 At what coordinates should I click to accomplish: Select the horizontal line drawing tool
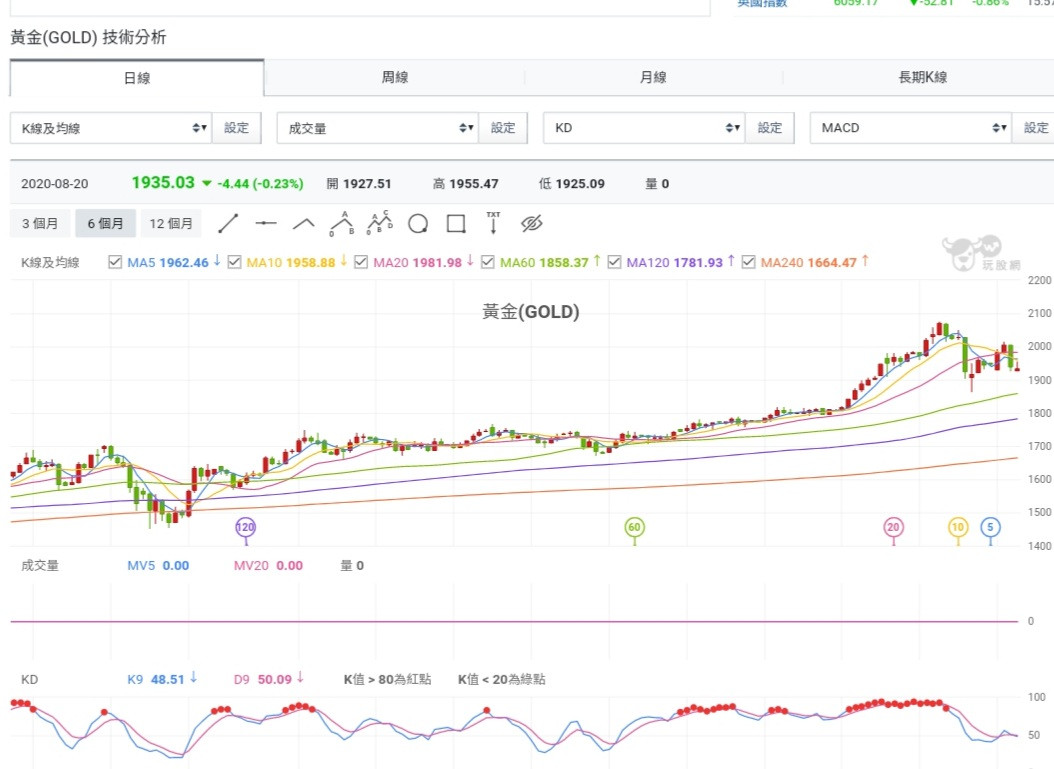point(266,223)
